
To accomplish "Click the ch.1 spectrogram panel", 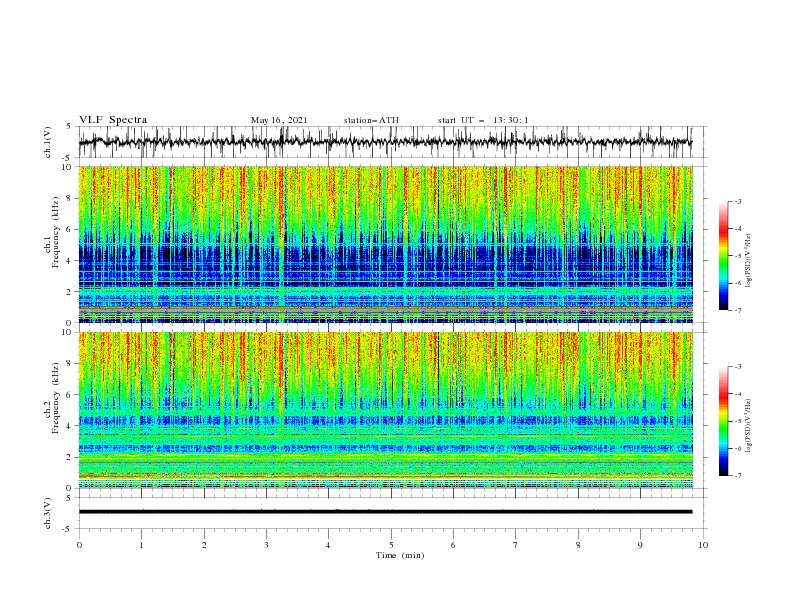I will (x=385, y=244).
